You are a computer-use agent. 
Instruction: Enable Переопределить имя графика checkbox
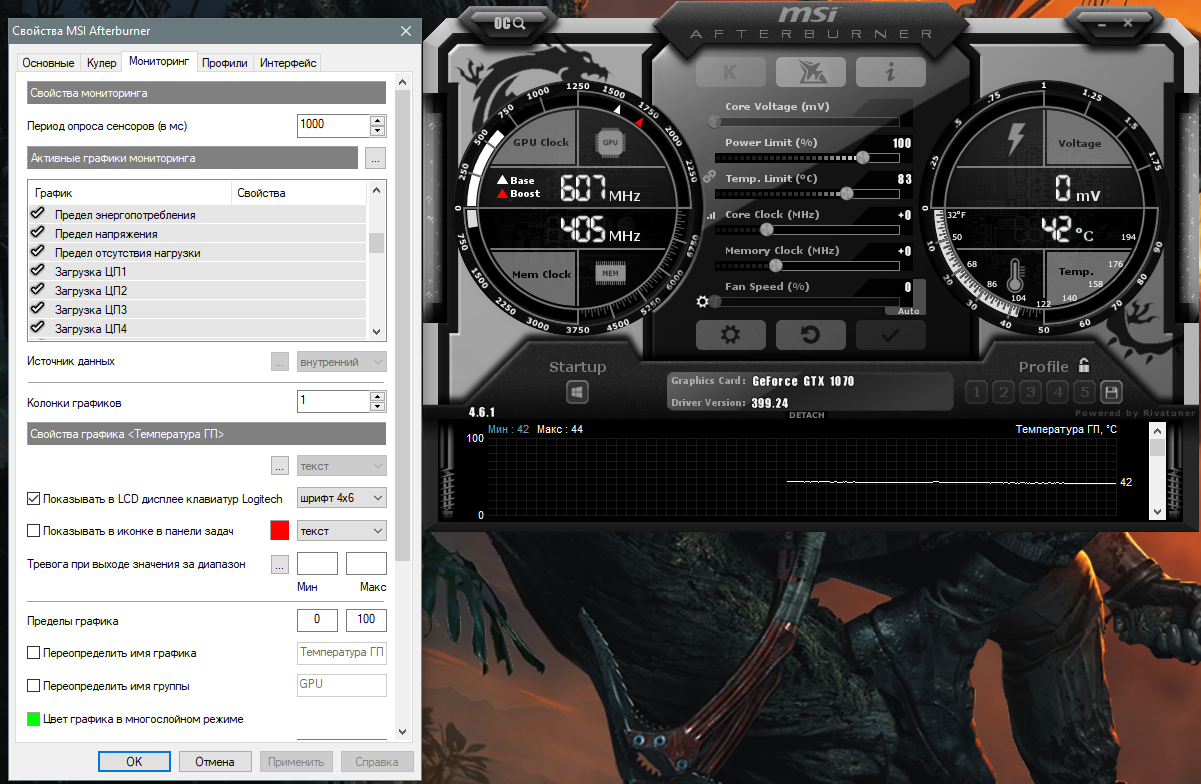34,653
